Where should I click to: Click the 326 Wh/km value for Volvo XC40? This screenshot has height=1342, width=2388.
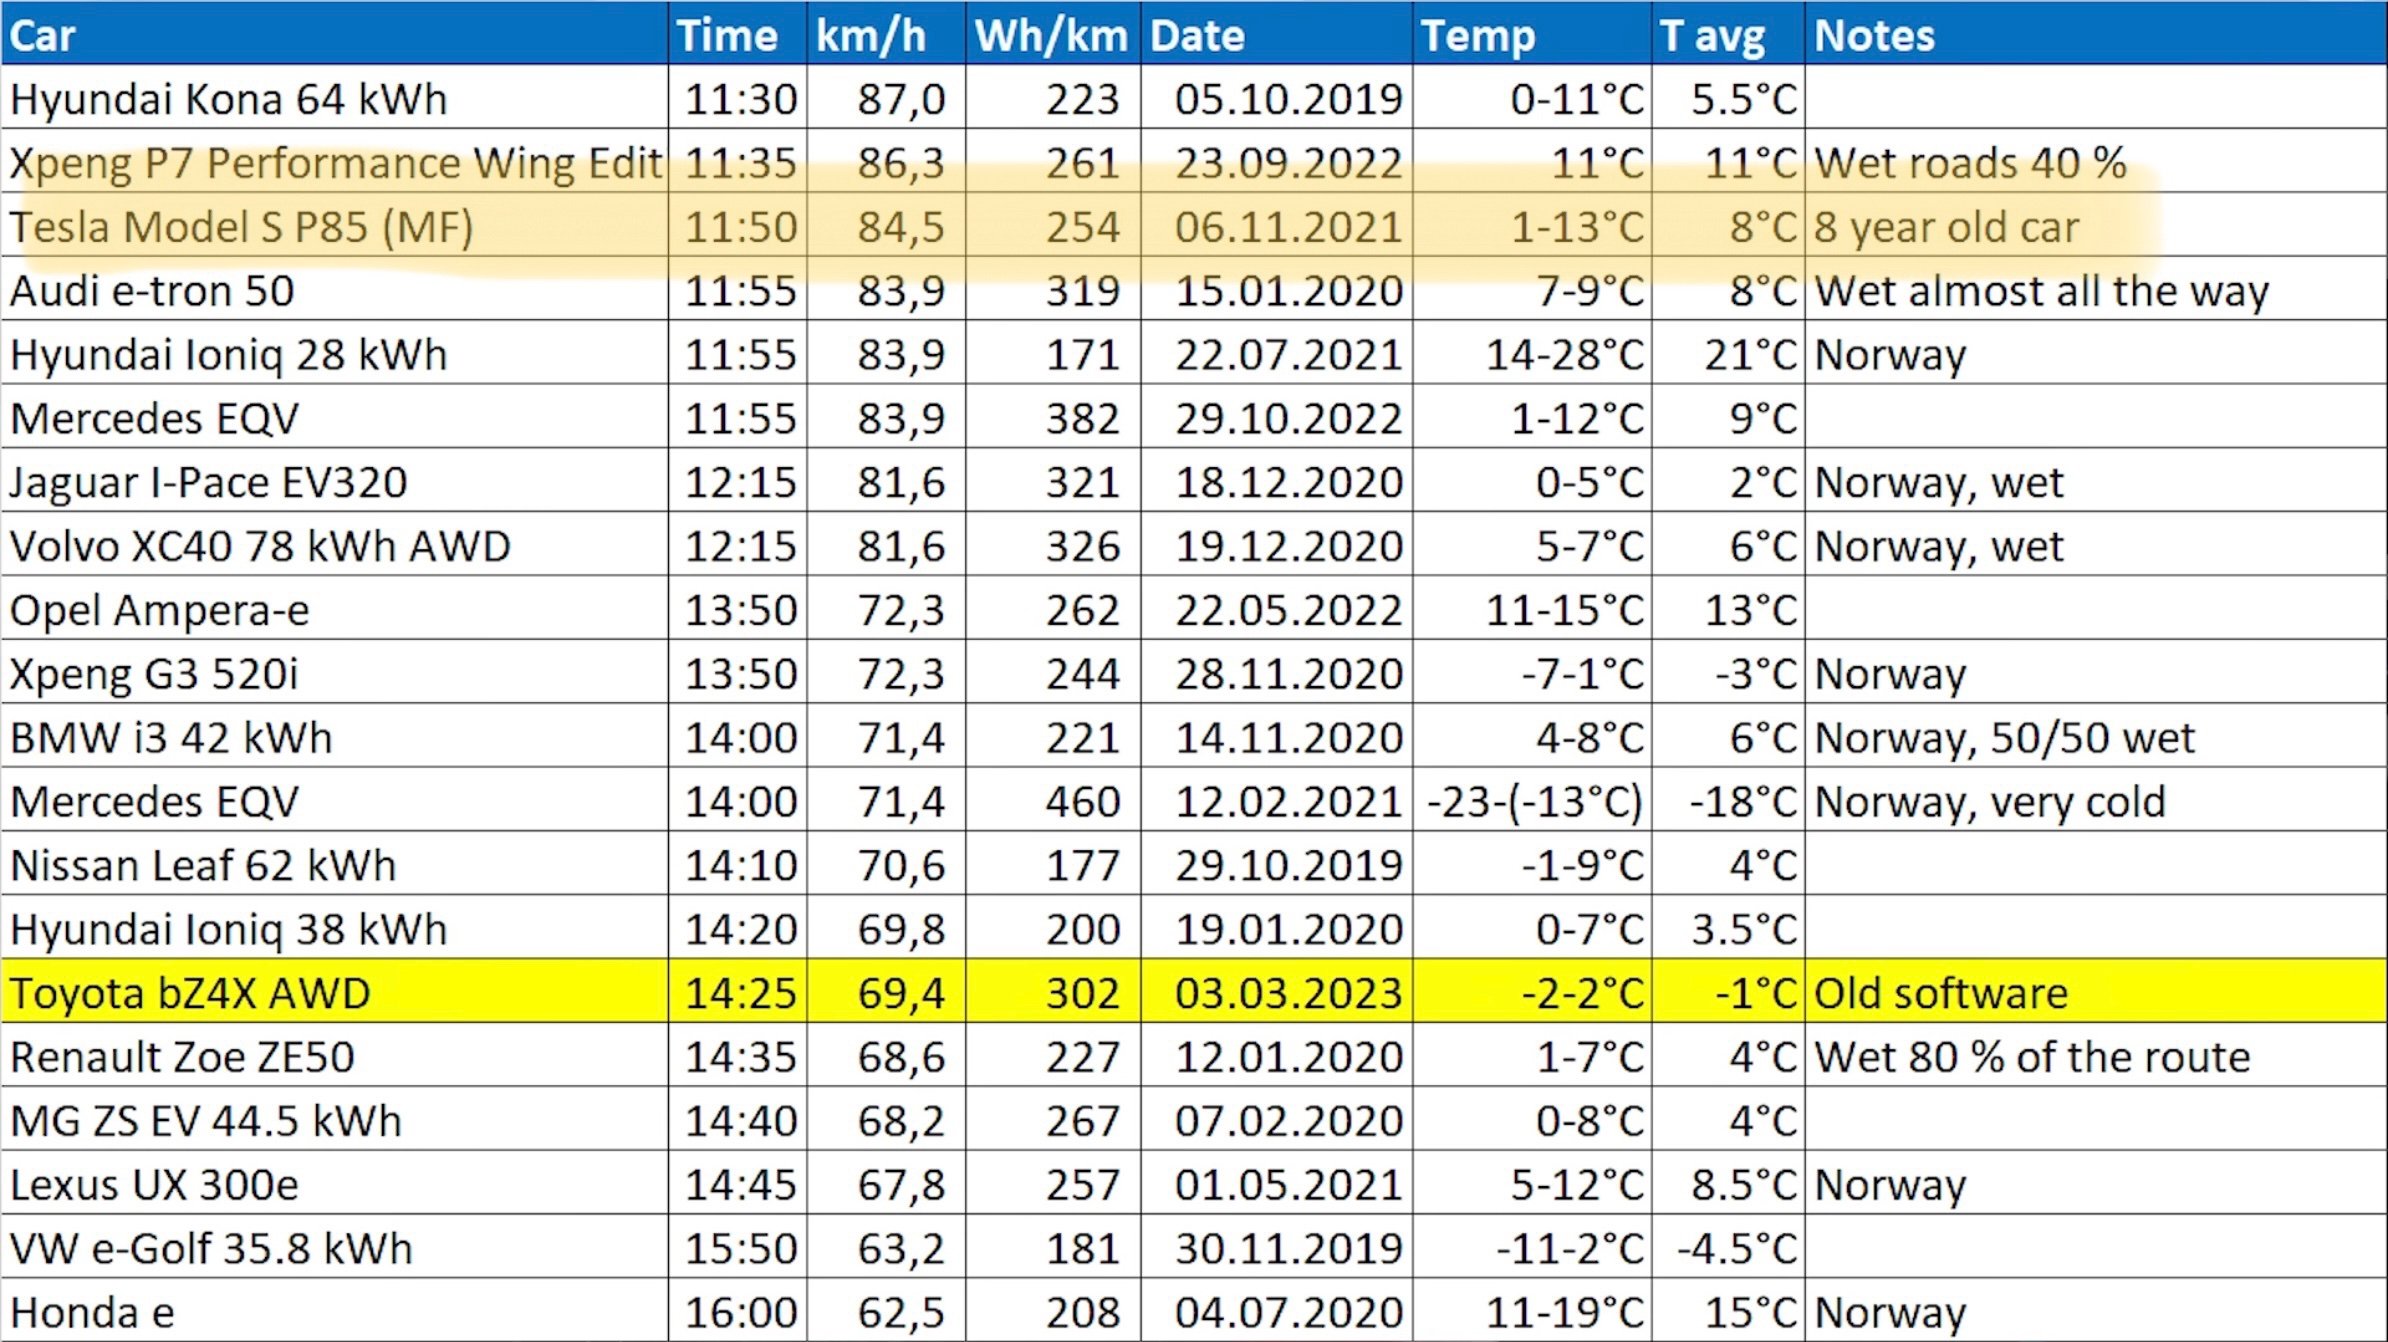click(x=1053, y=545)
